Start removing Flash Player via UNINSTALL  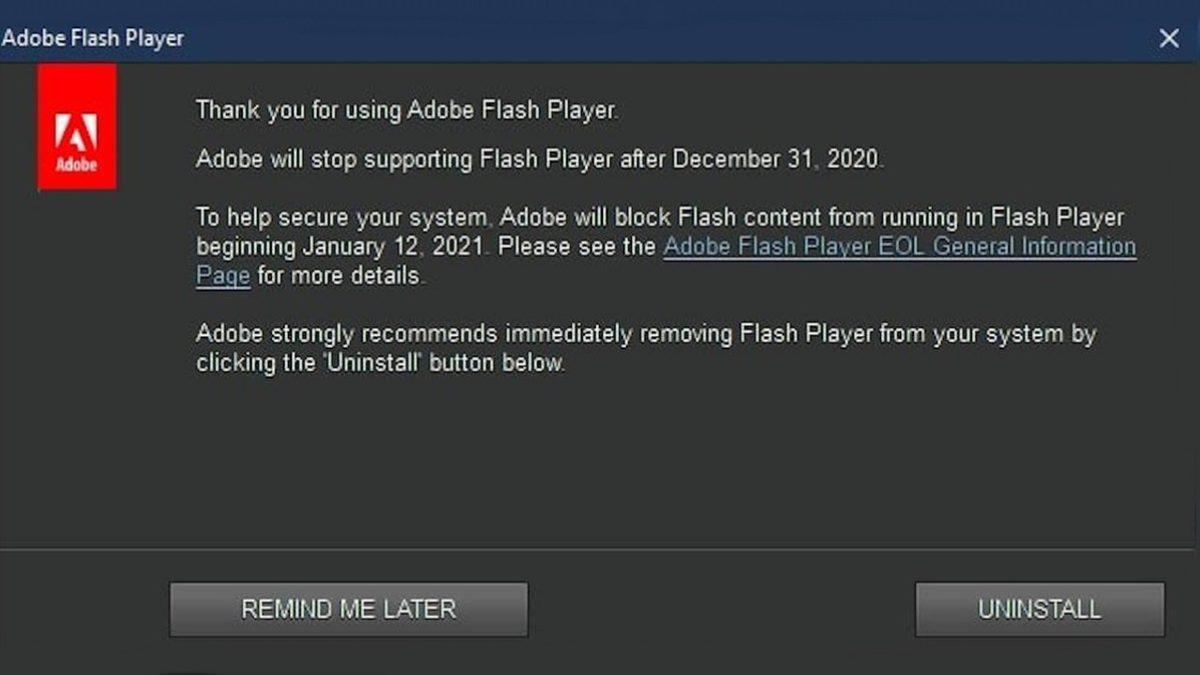(1040, 609)
